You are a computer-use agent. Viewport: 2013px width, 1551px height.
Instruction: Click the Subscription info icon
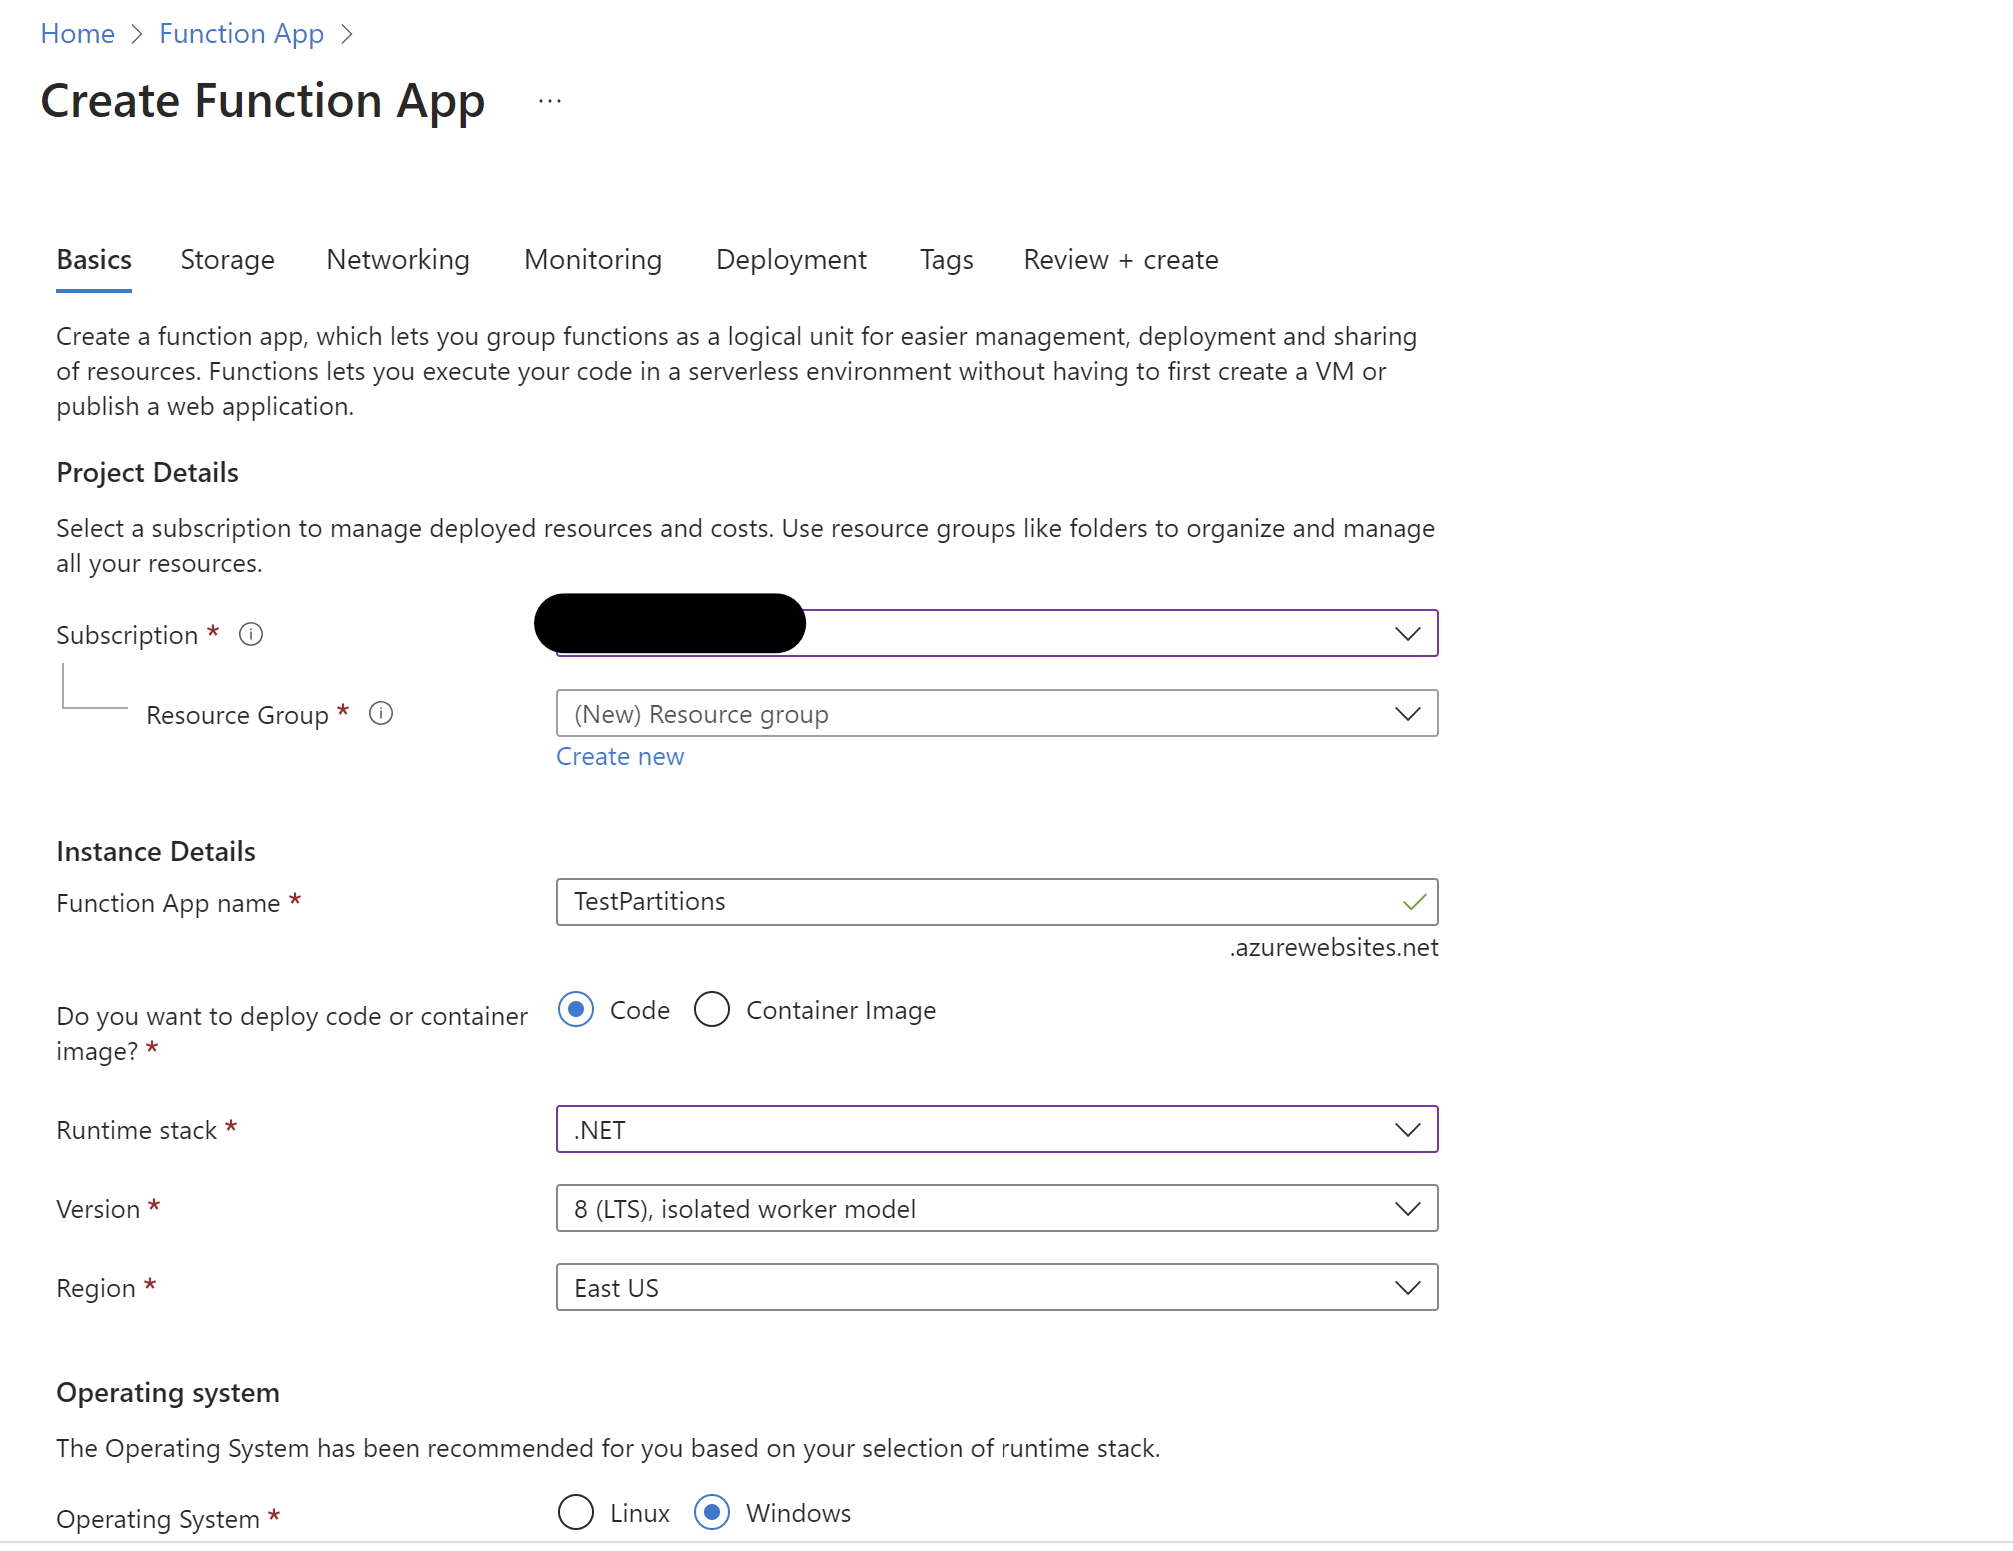251,634
